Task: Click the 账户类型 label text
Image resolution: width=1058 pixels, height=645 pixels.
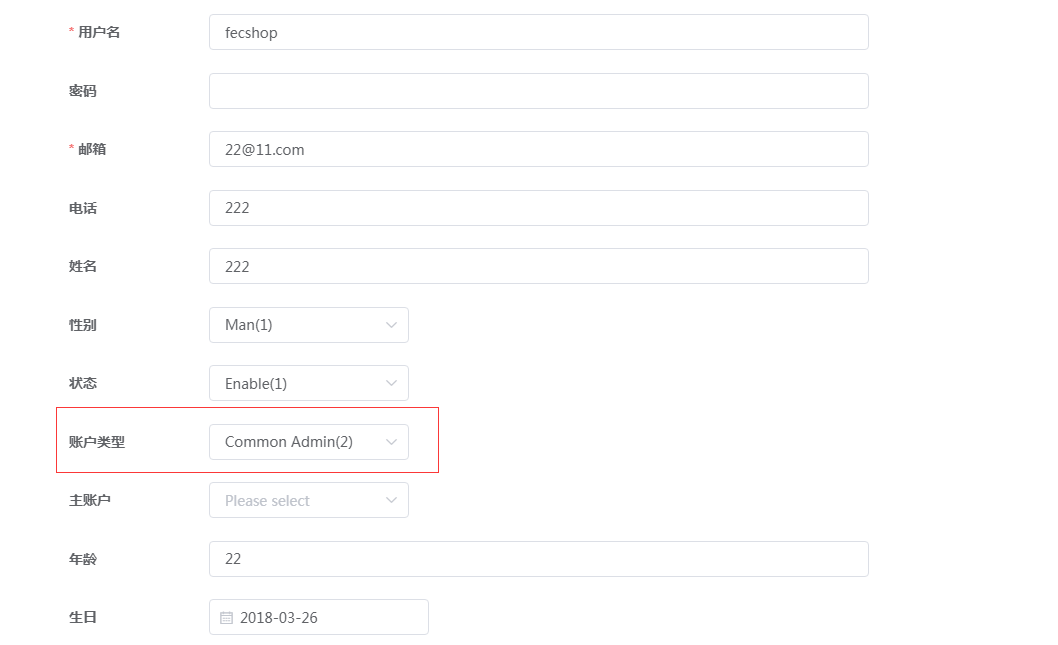Action: tap(96, 442)
